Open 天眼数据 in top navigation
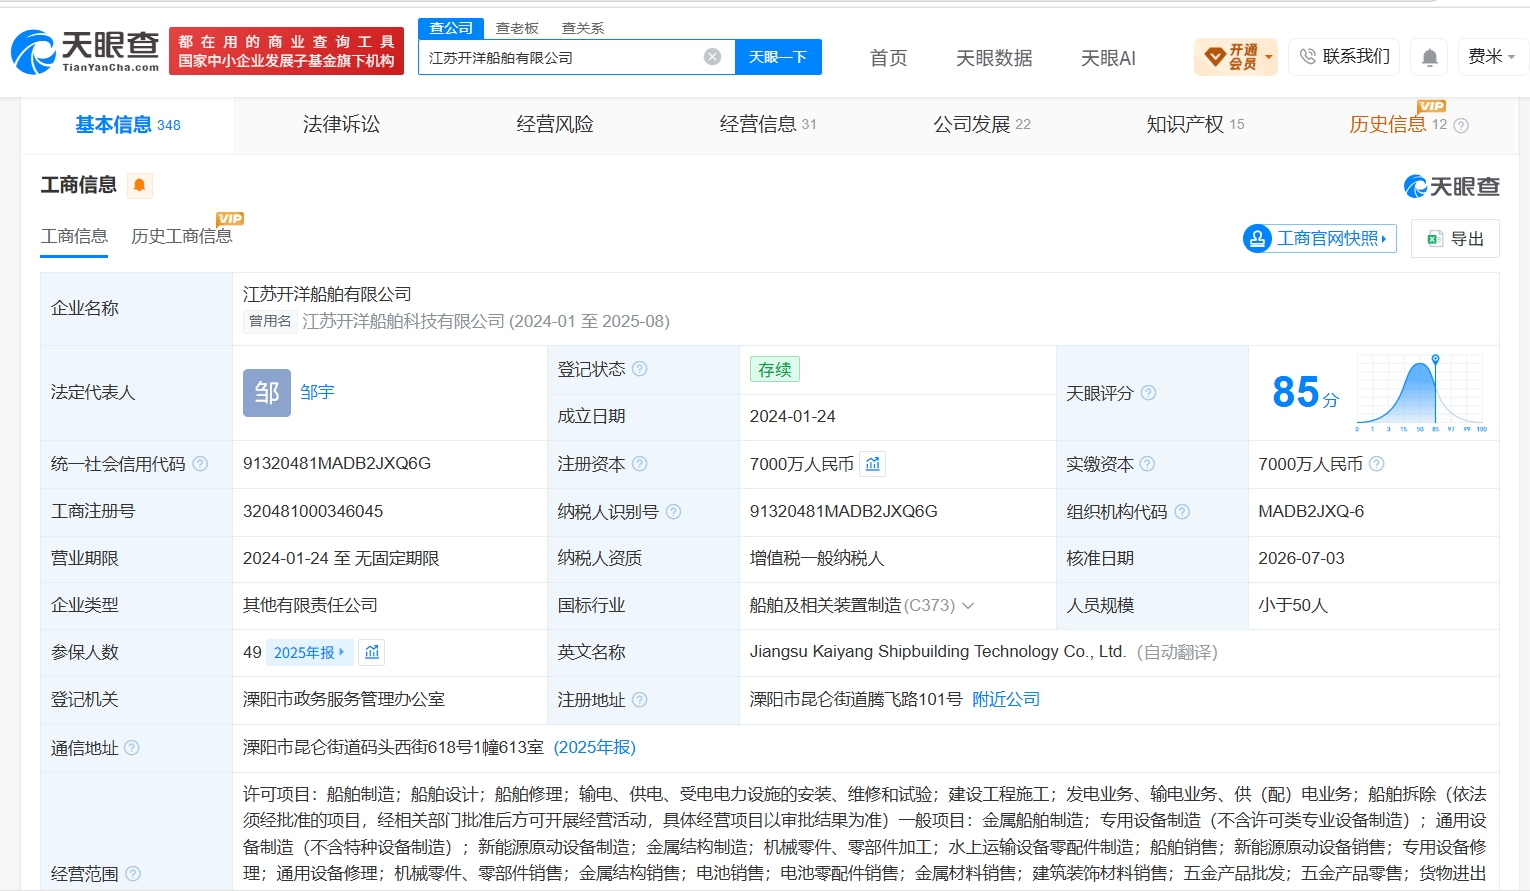Screen dimensions: 1530x891 [x=994, y=58]
